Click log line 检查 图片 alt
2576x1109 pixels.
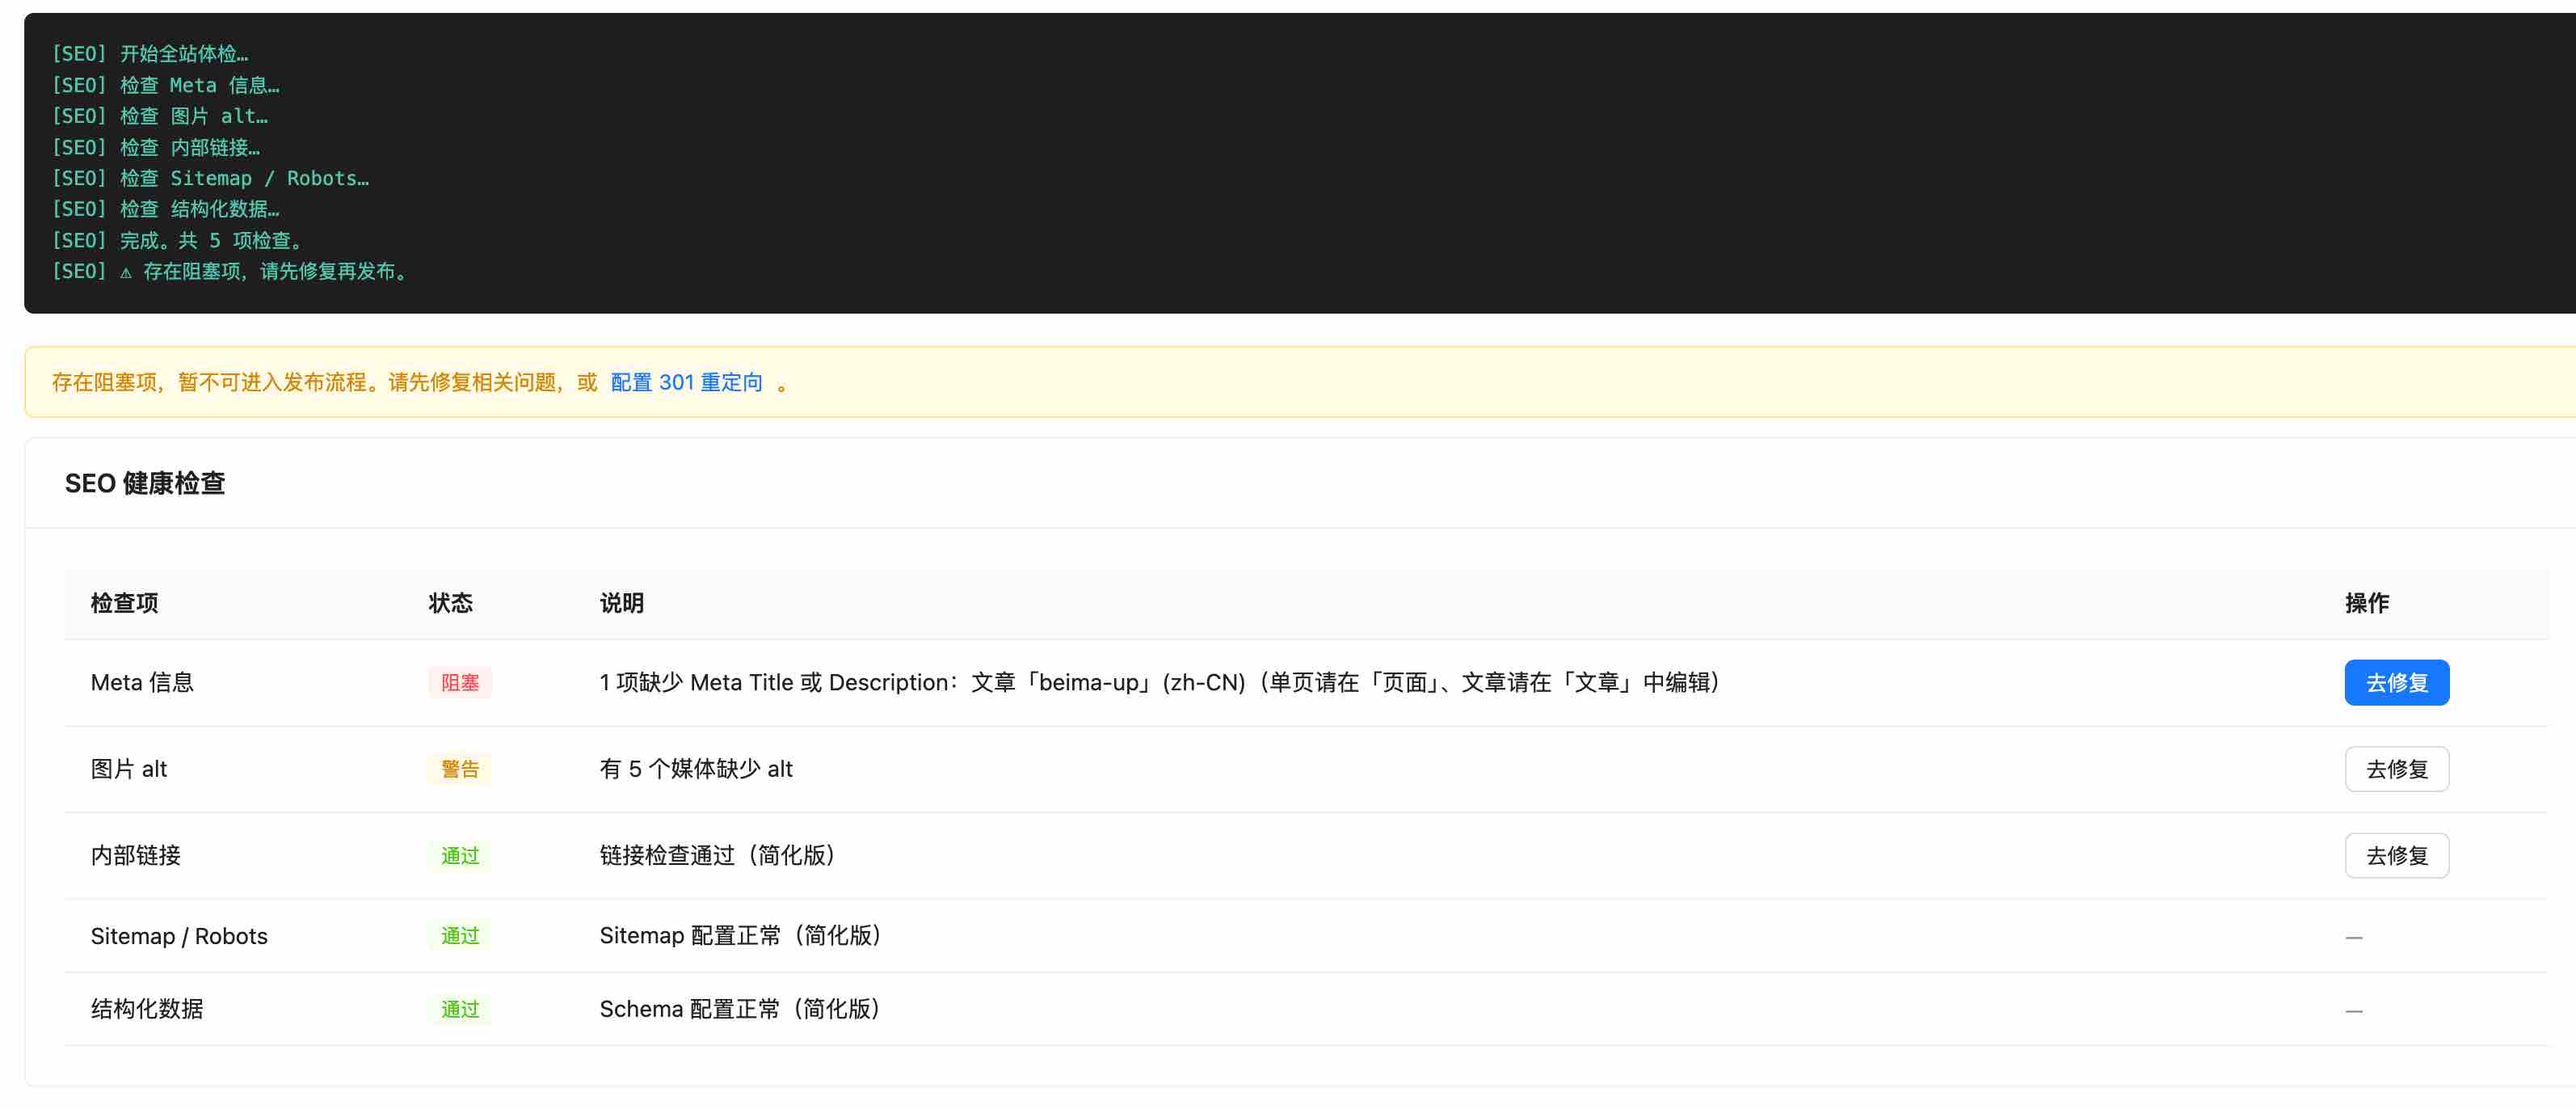click(x=160, y=116)
